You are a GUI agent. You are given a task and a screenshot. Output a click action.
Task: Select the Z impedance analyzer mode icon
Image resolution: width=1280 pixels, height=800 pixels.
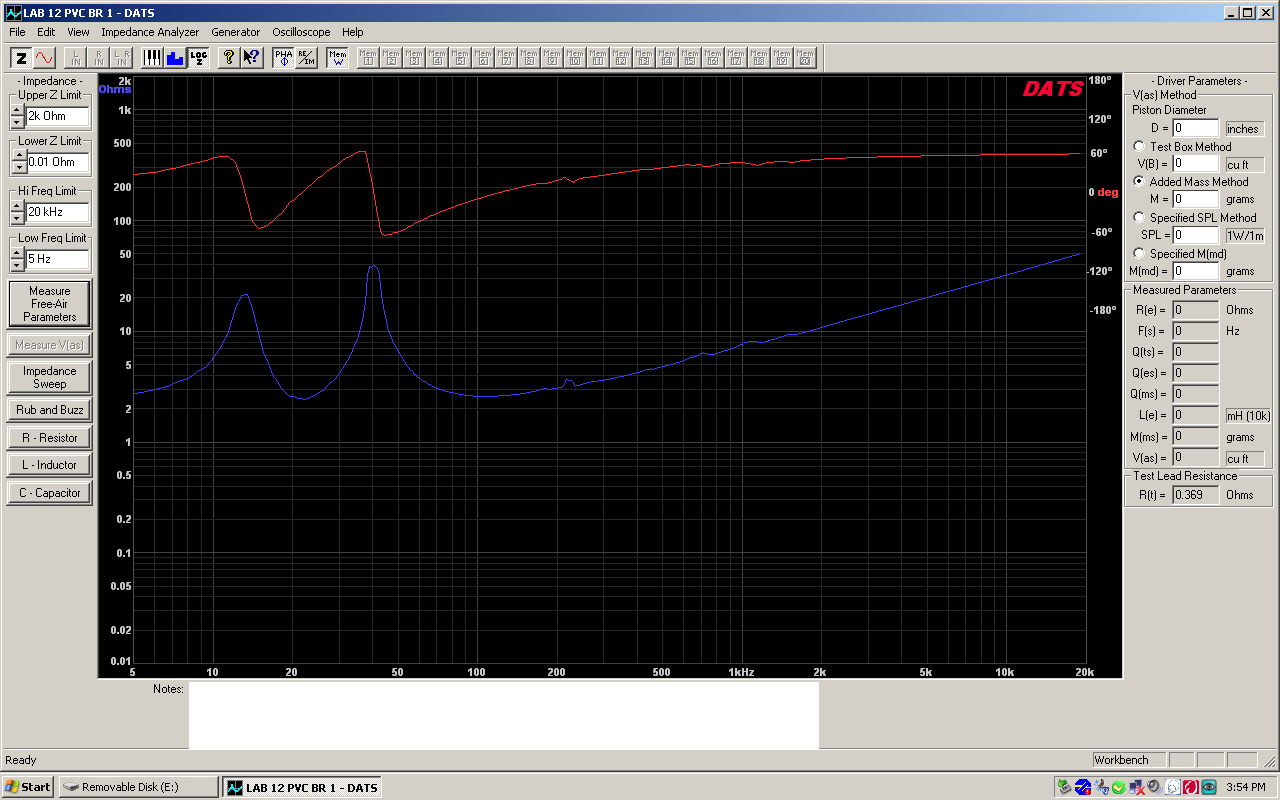[21, 58]
